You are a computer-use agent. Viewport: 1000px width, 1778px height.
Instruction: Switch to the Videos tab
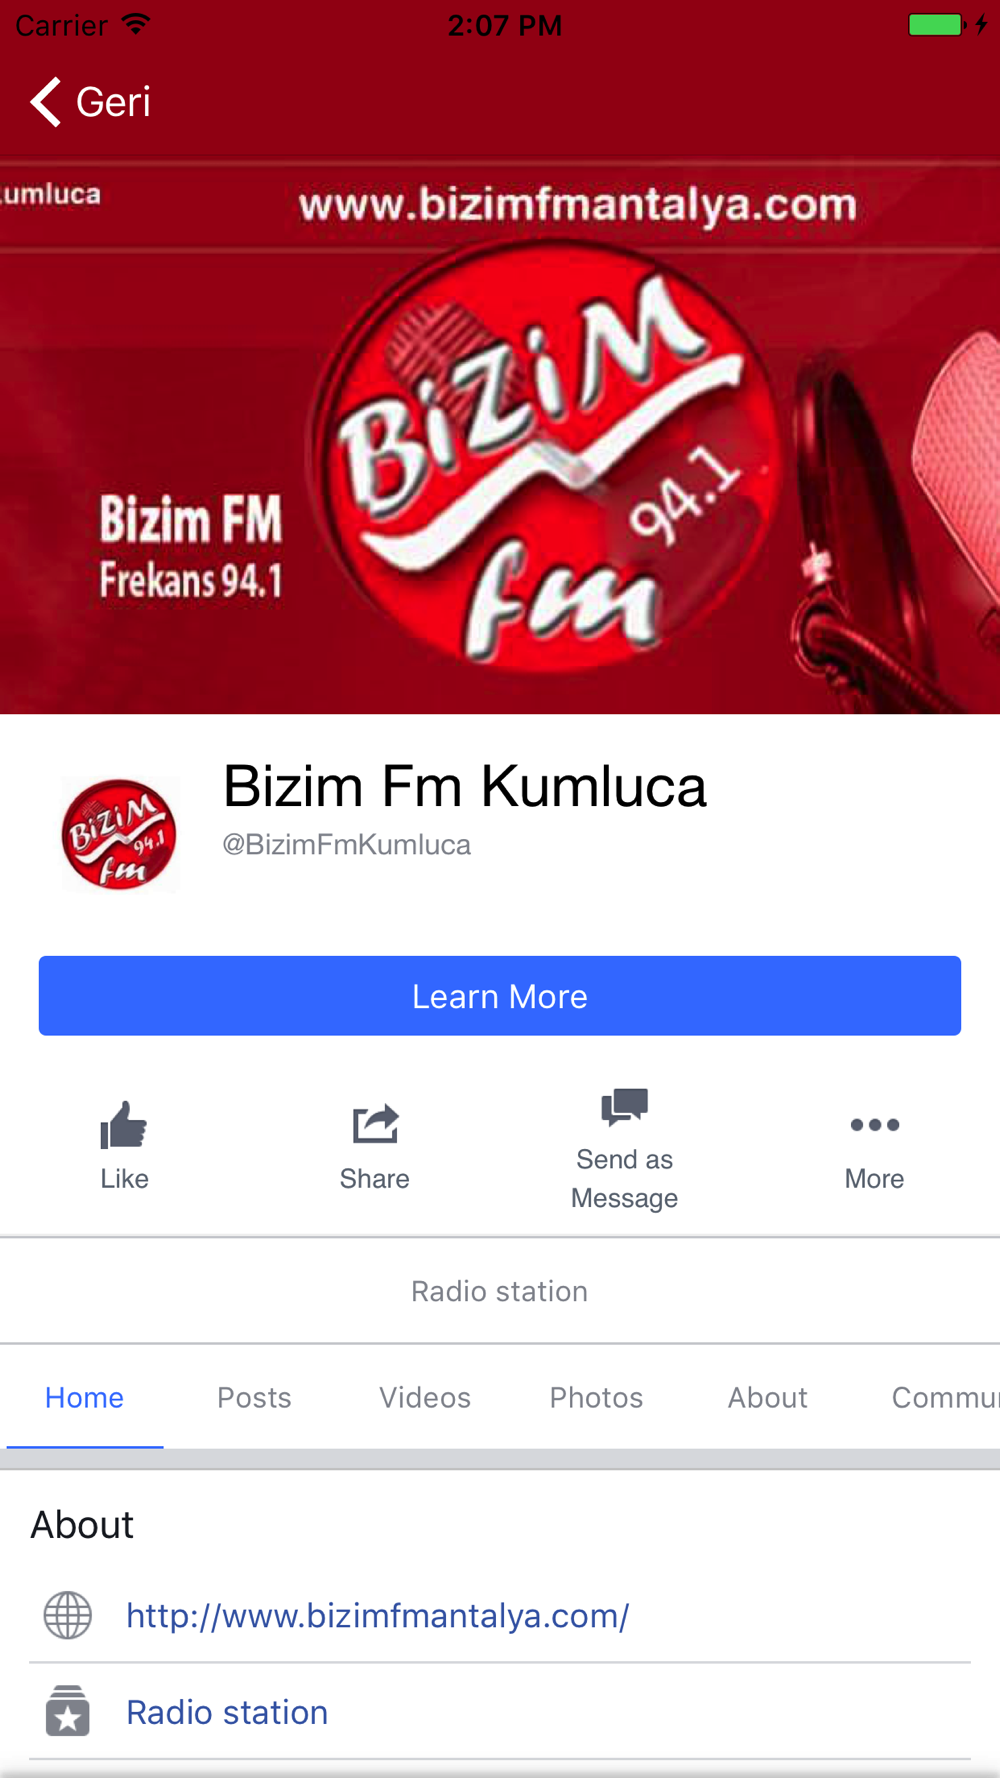pos(425,1397)
